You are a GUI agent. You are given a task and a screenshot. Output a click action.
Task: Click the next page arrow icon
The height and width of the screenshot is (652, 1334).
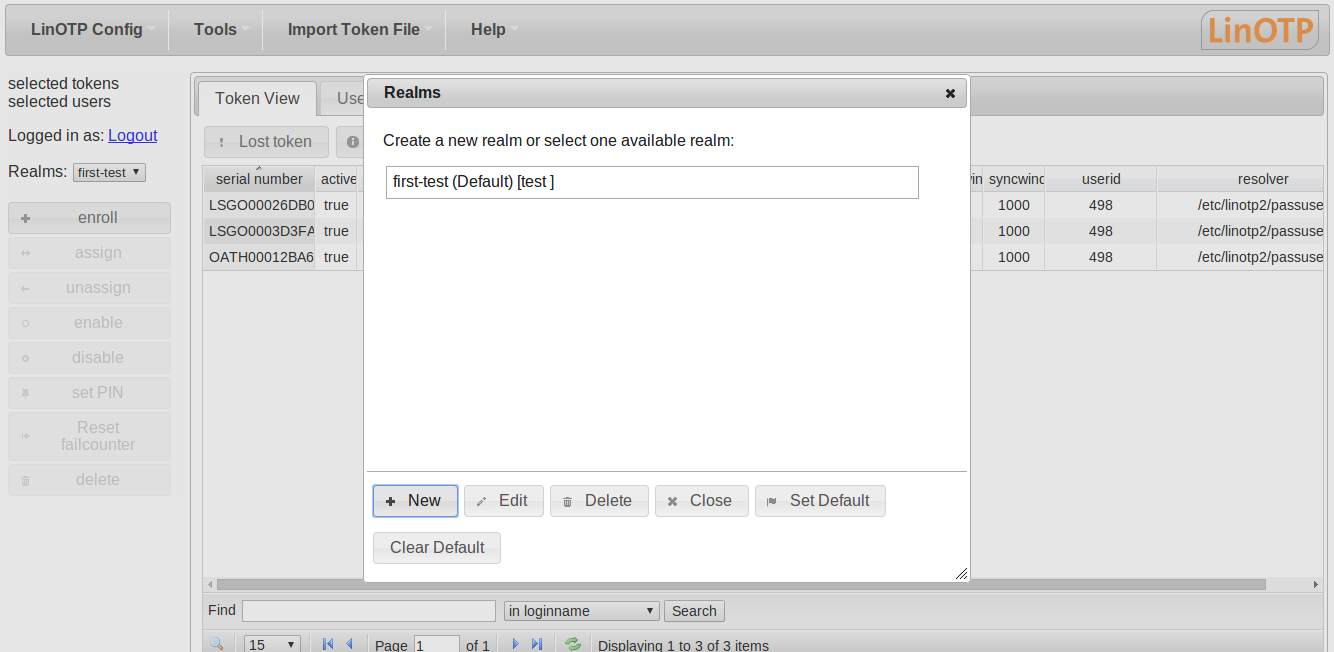(515, 645)
